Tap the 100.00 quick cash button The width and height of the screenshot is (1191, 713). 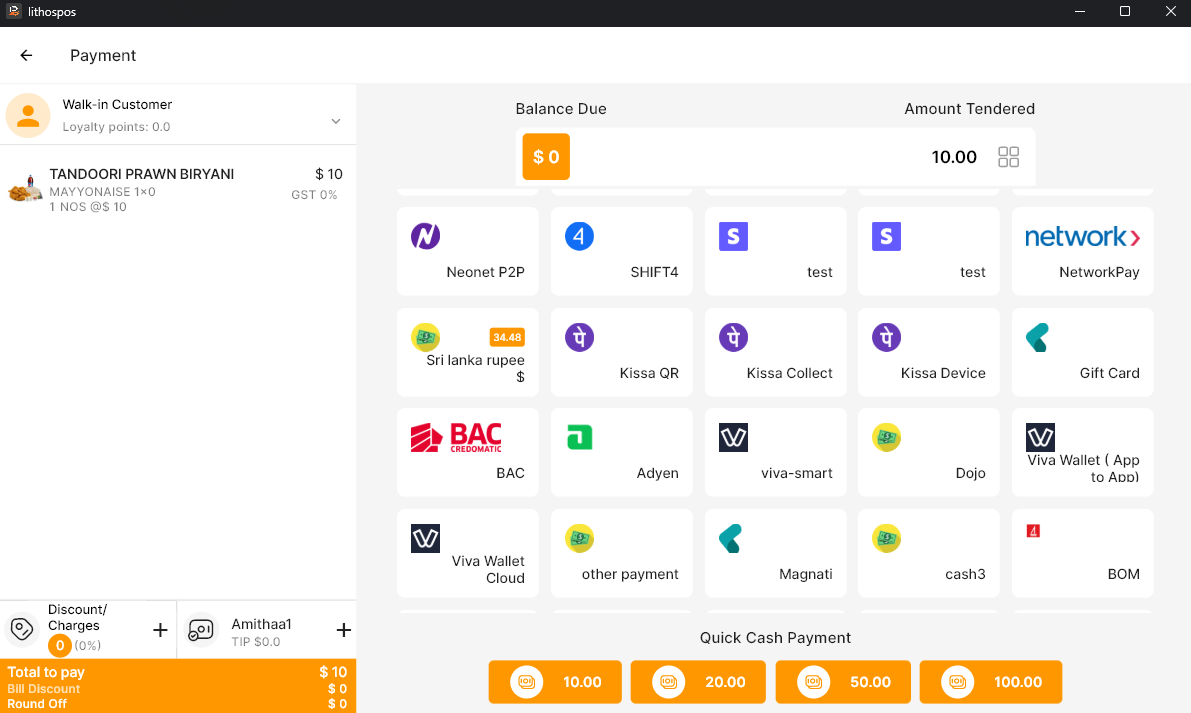click(990, 682)
